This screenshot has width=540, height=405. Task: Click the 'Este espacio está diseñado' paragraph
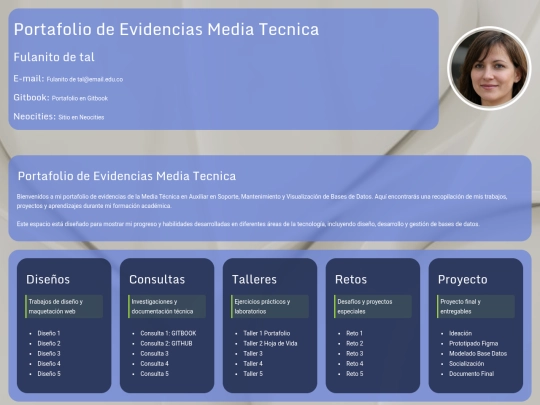[x=248, y=224]
